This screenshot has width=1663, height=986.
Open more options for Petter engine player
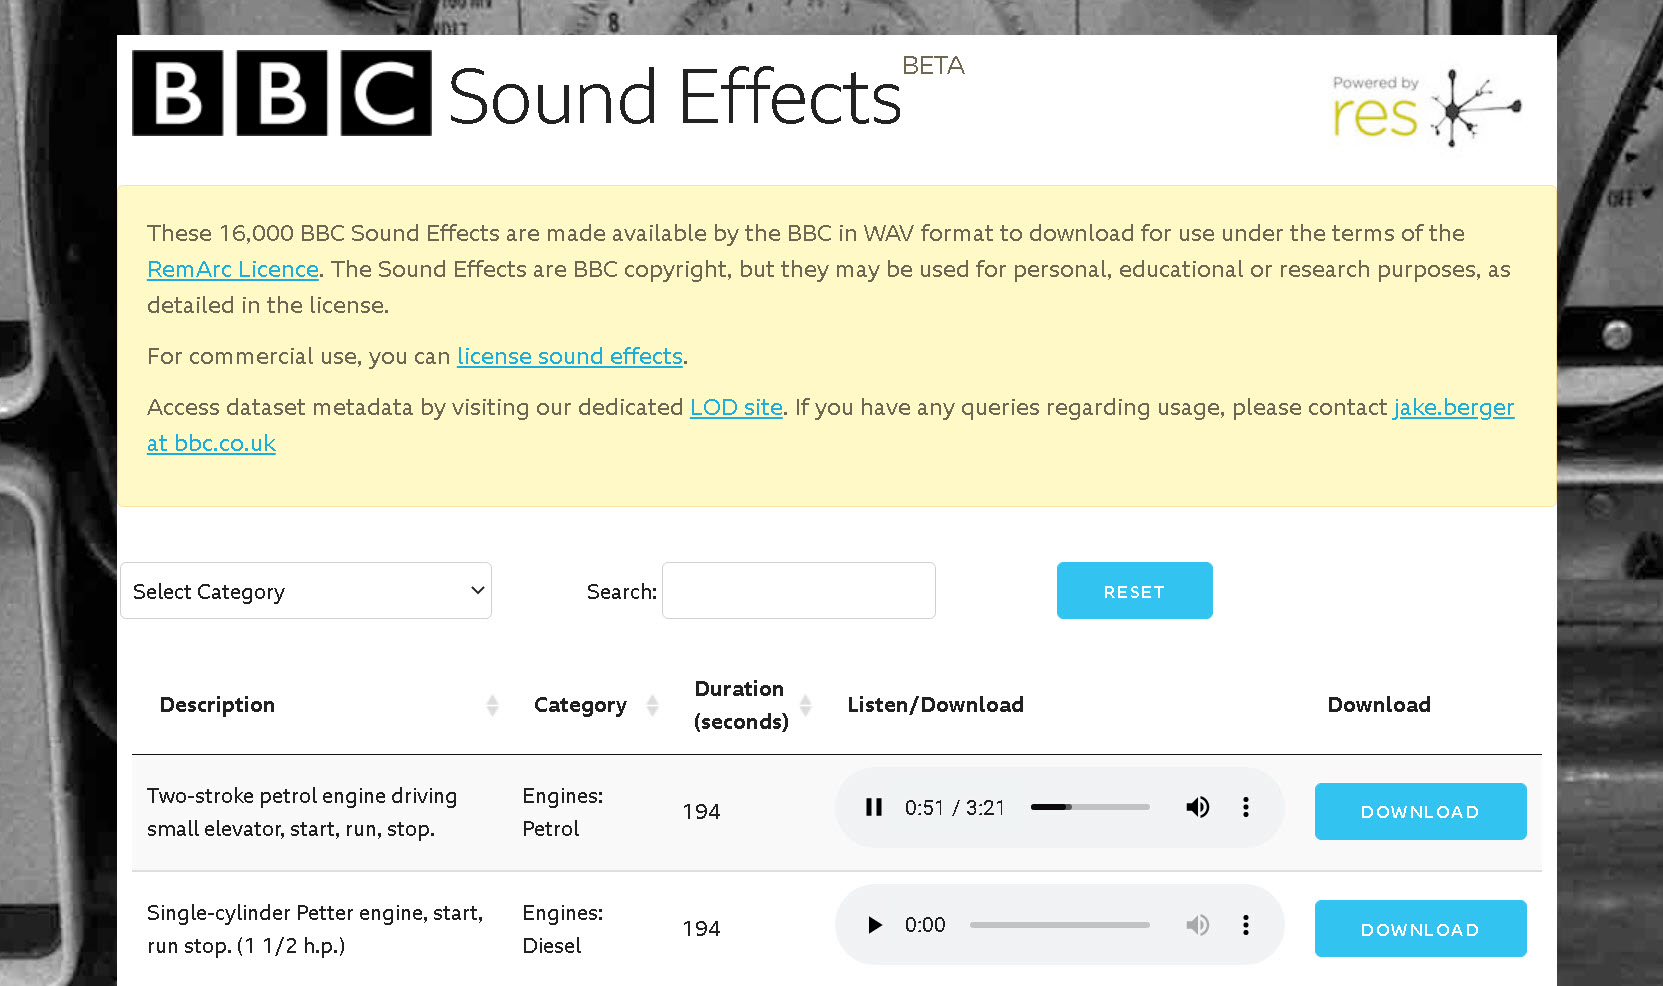tap(1245, 925)
